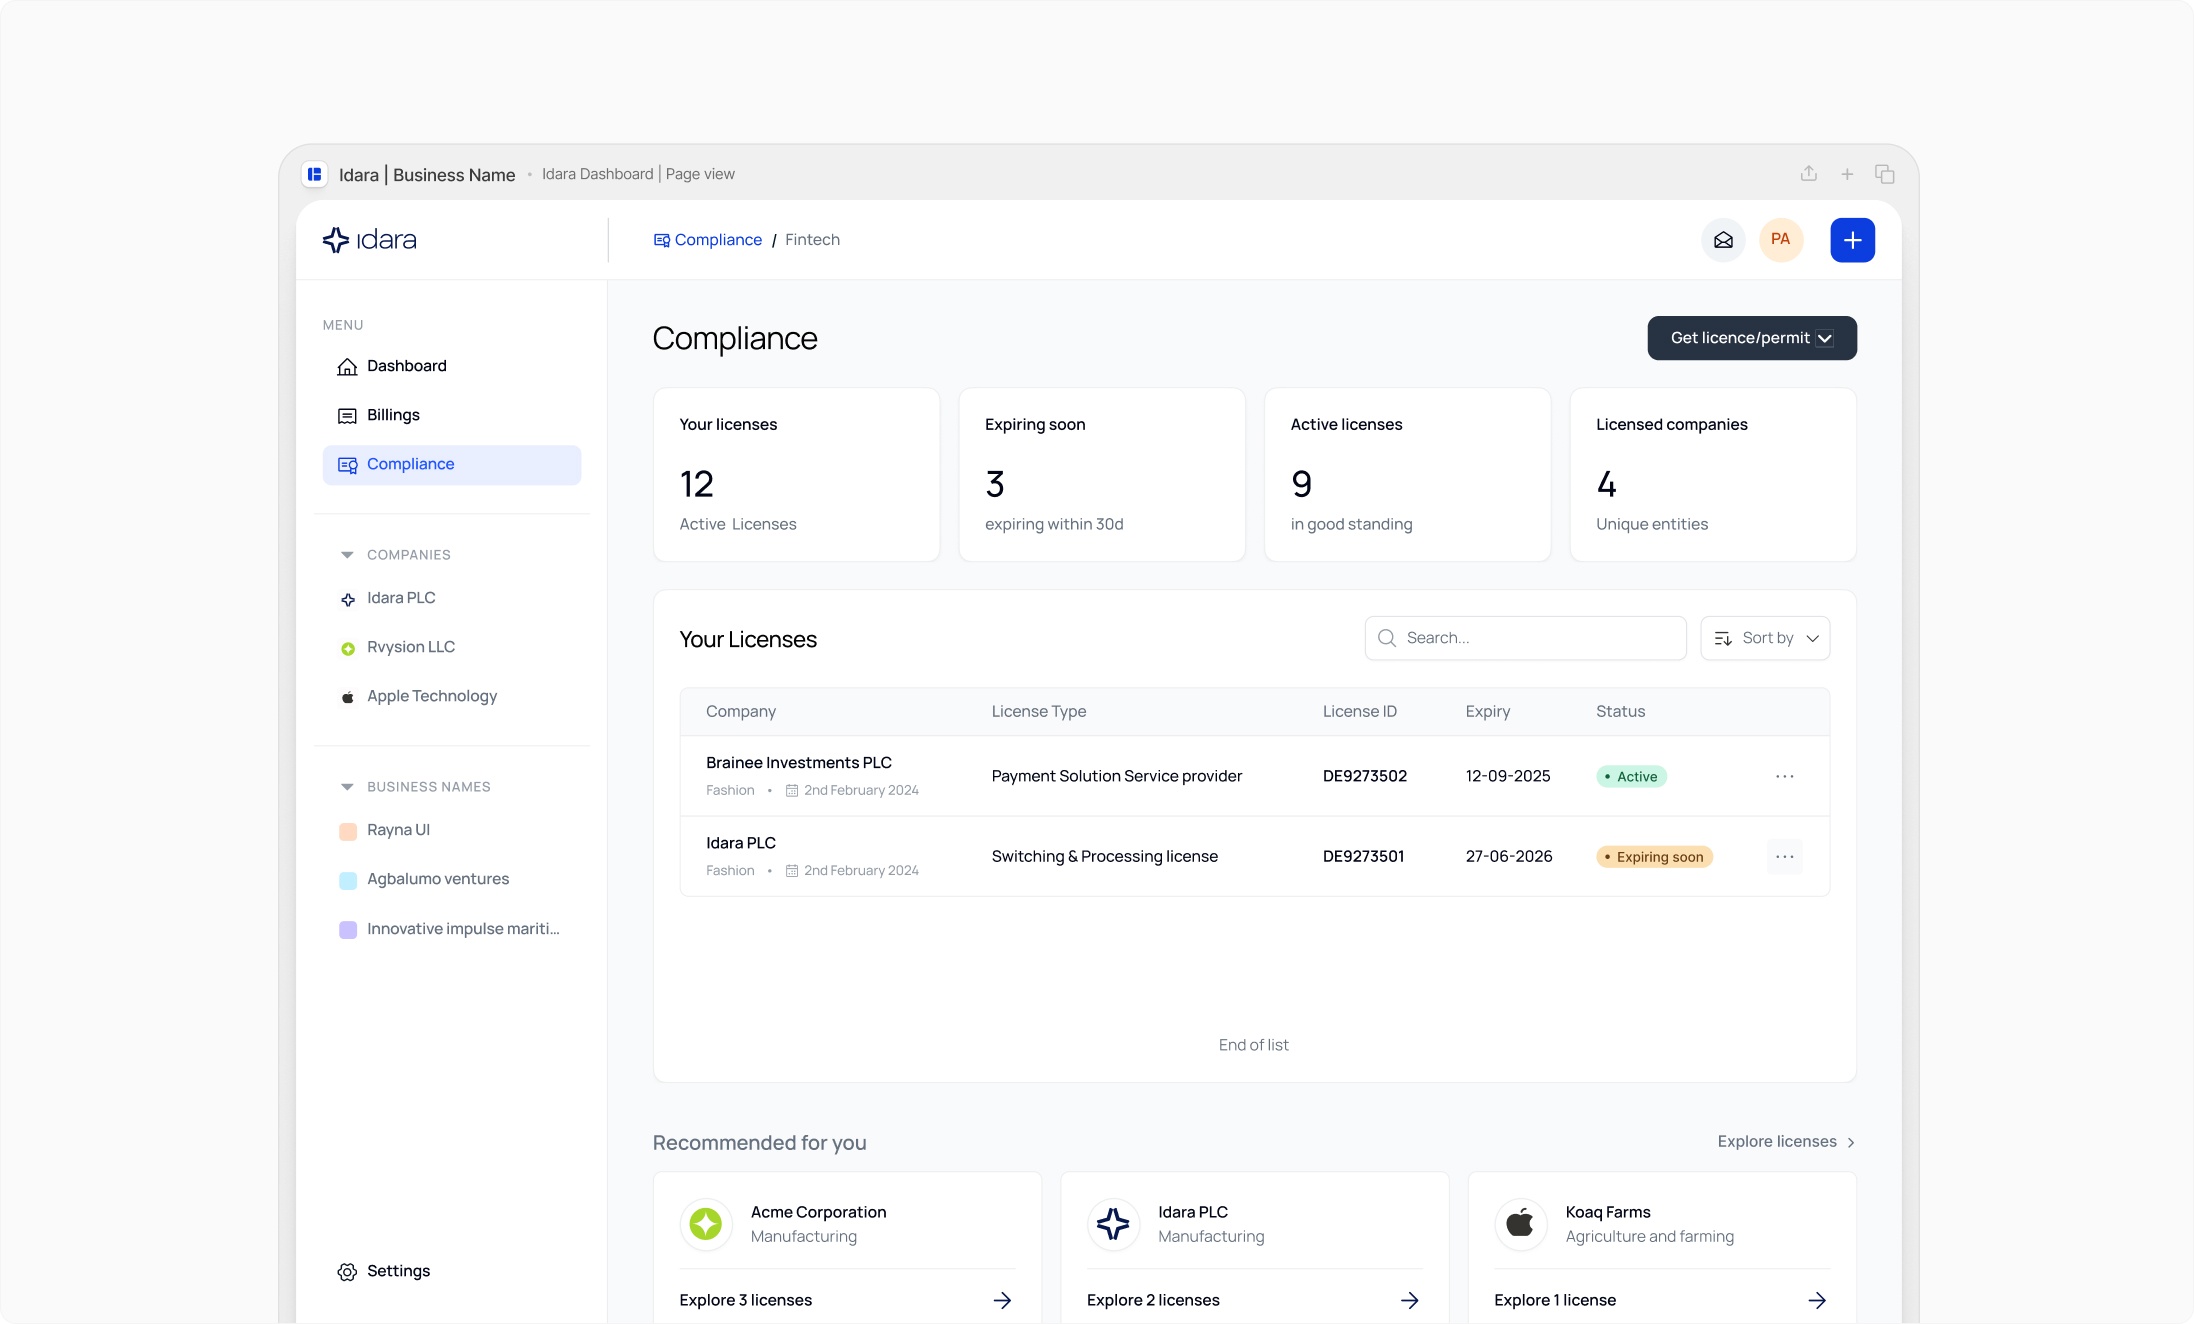Click arrow next to Explore 3 licenses

coord(1002,1300)
